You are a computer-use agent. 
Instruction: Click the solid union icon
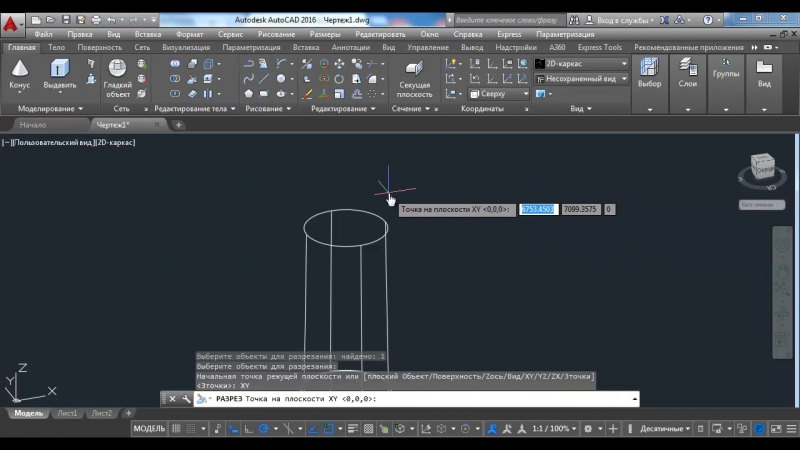tap(175, 64)
